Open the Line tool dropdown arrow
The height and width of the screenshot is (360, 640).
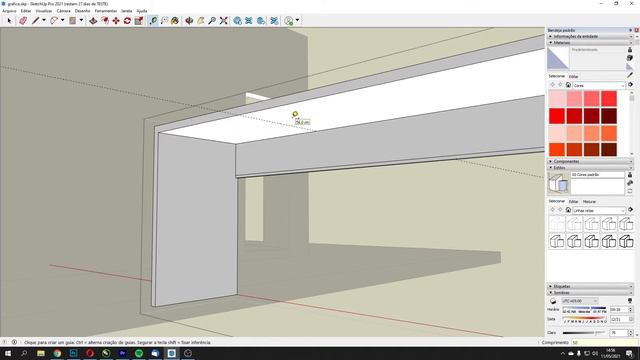(44, 20)
